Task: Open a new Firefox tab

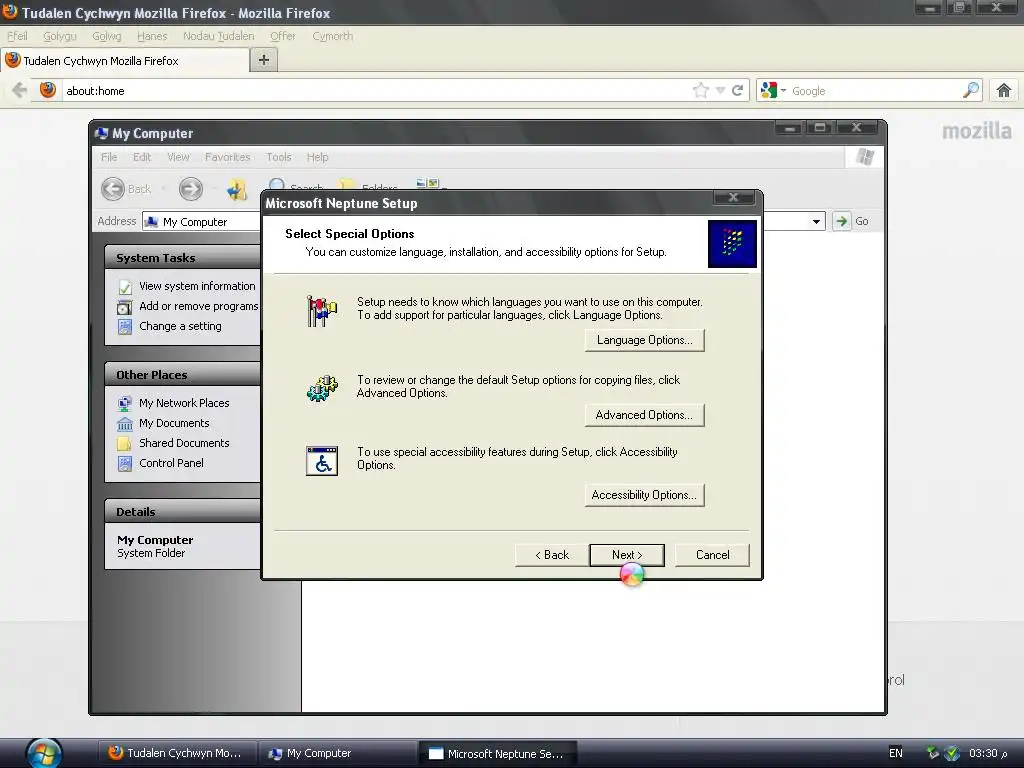Action: [x=264, y=60]
